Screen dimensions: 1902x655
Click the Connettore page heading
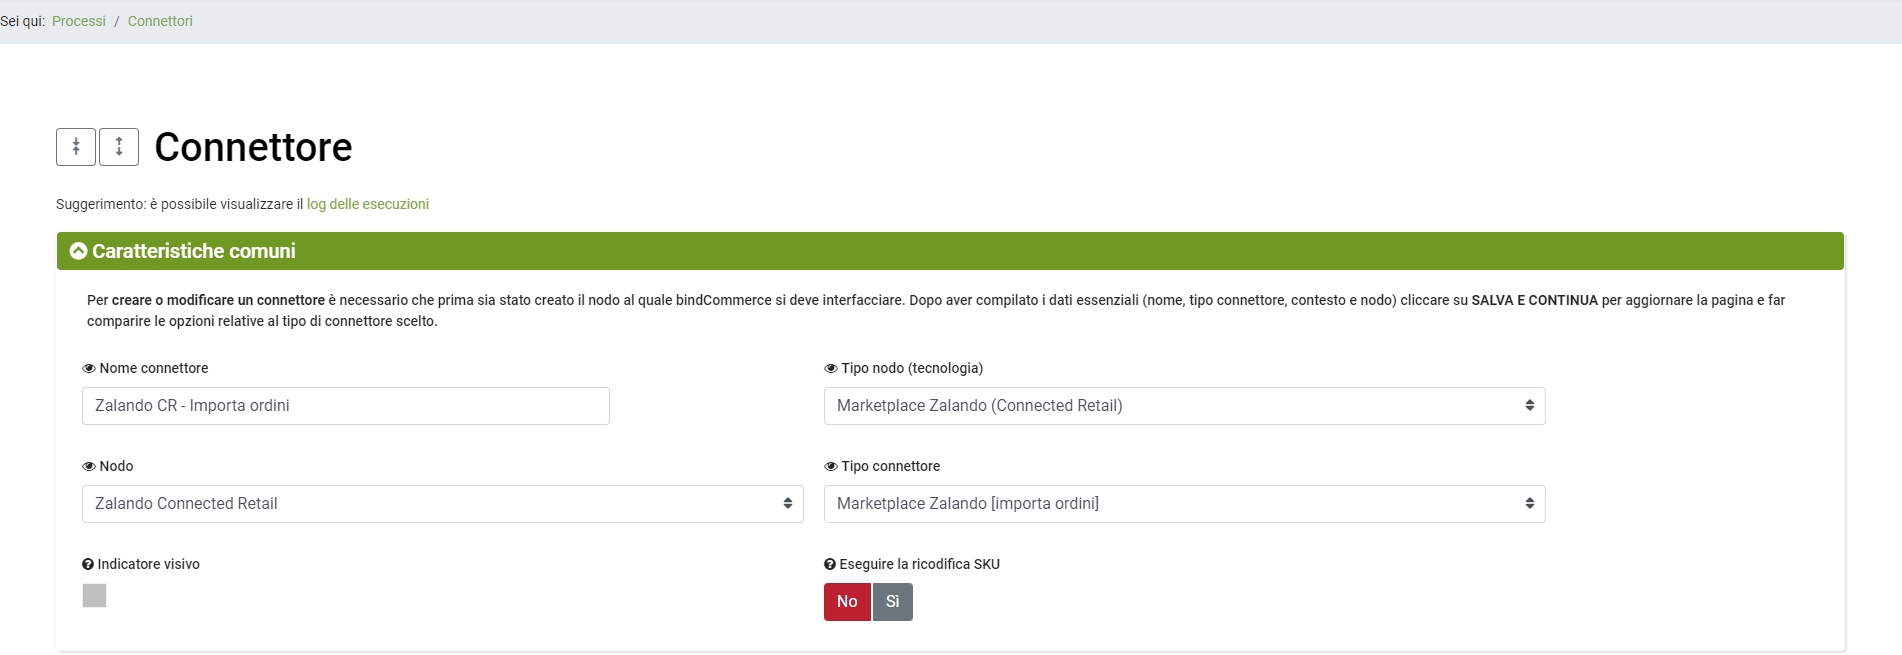pos(253,147)
